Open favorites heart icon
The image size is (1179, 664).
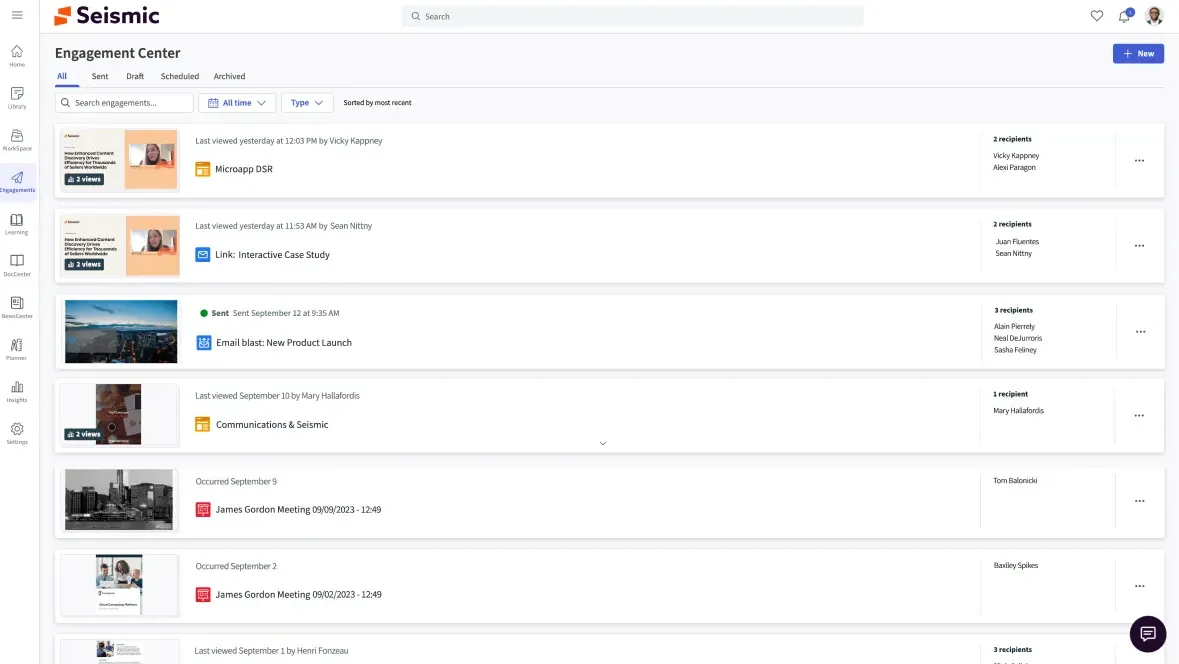coord(1096,16)
